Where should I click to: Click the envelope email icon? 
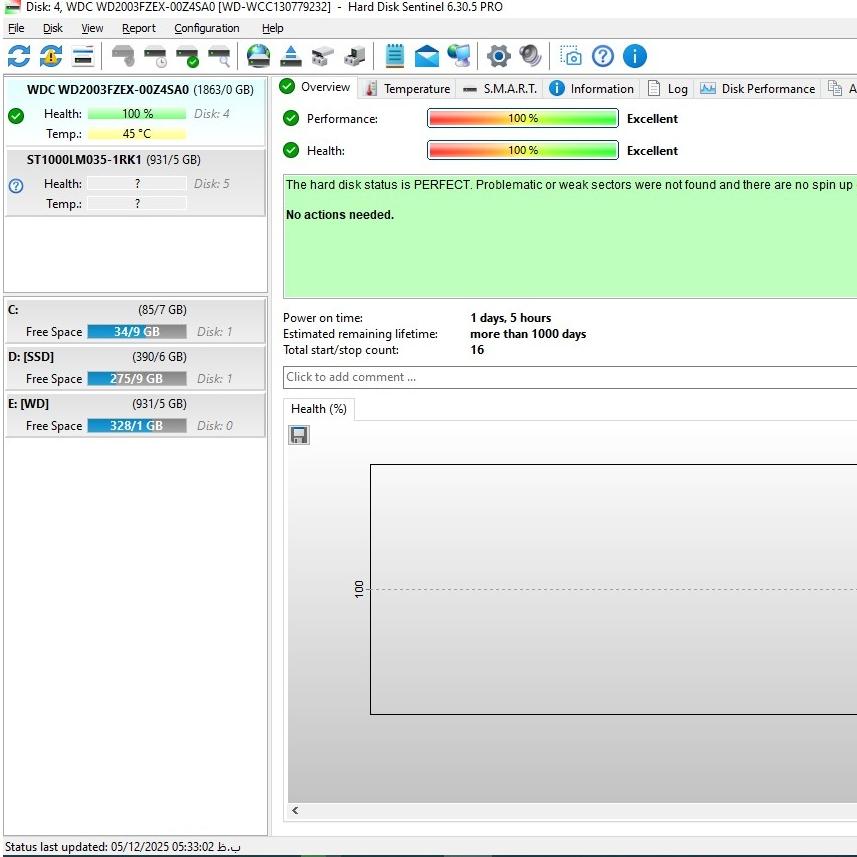(x=427, y=56)
